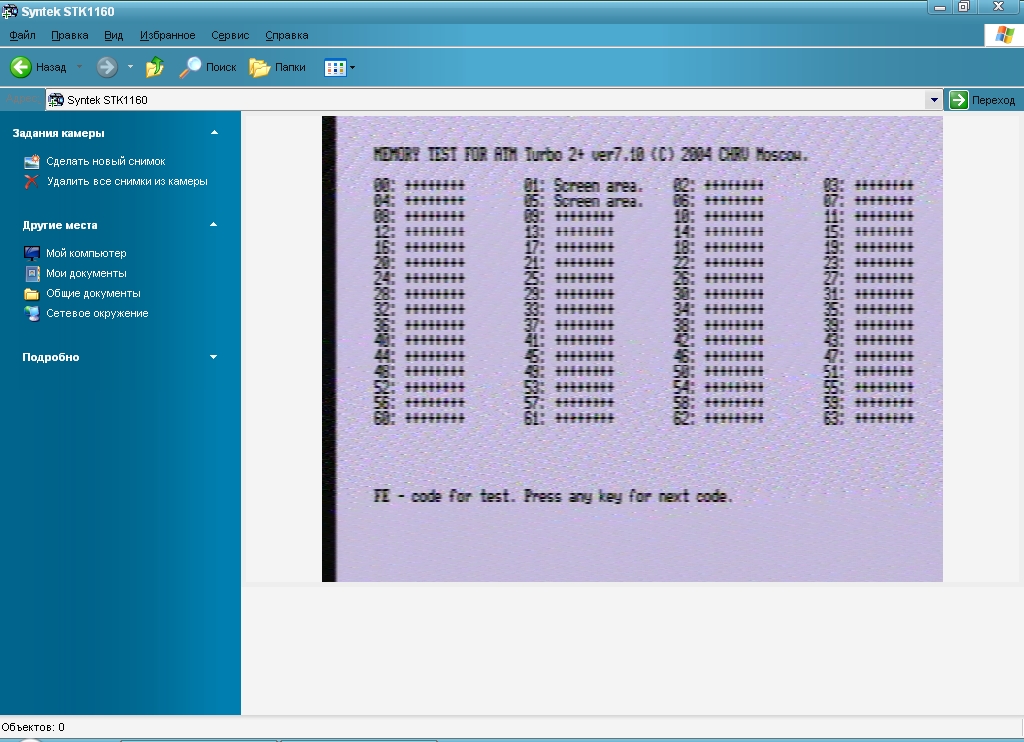1024x742 pixels.
Task: Open the Views button dropdown arrow
Action: (x=352, y=67)
